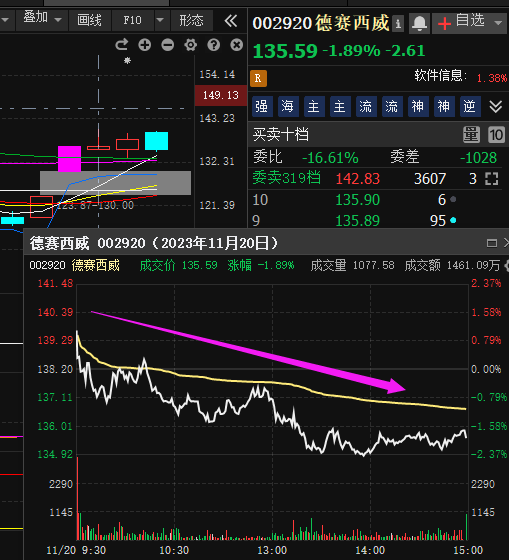Click the 成交量 1077.58 label in popup
The width and height of the screenshot is (509, 560).
pos(353,265)
